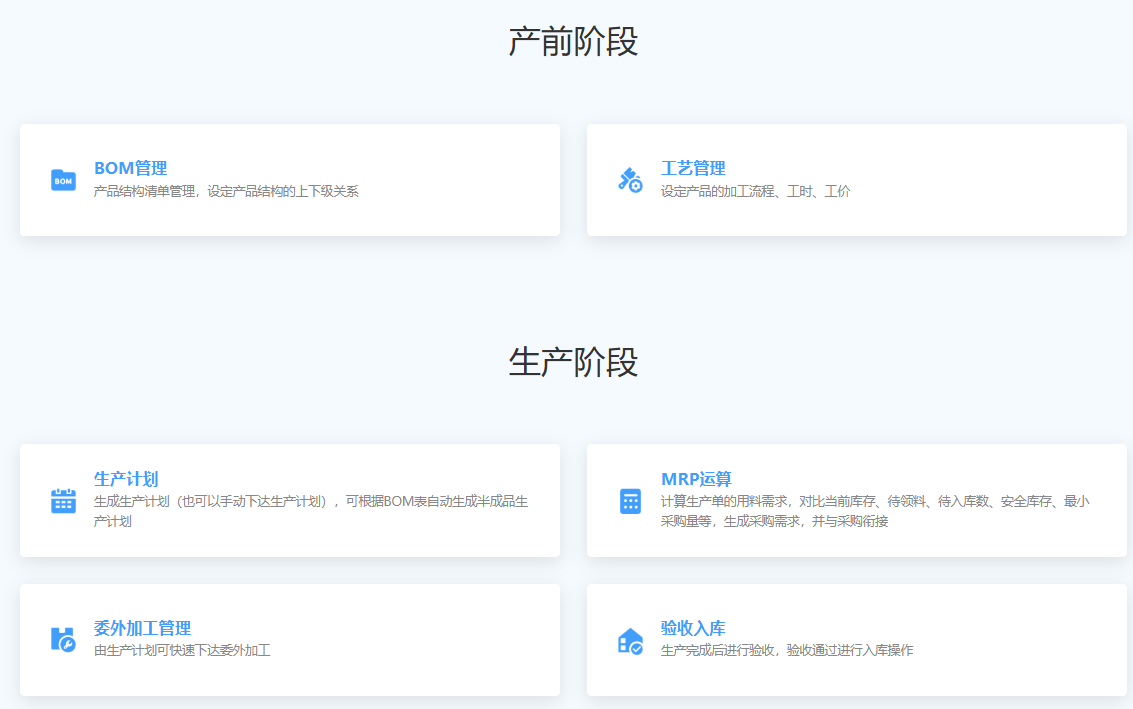Select the MRP运算 title link
The height and width of the screenshot is (709, 1133).
point(696,479)
